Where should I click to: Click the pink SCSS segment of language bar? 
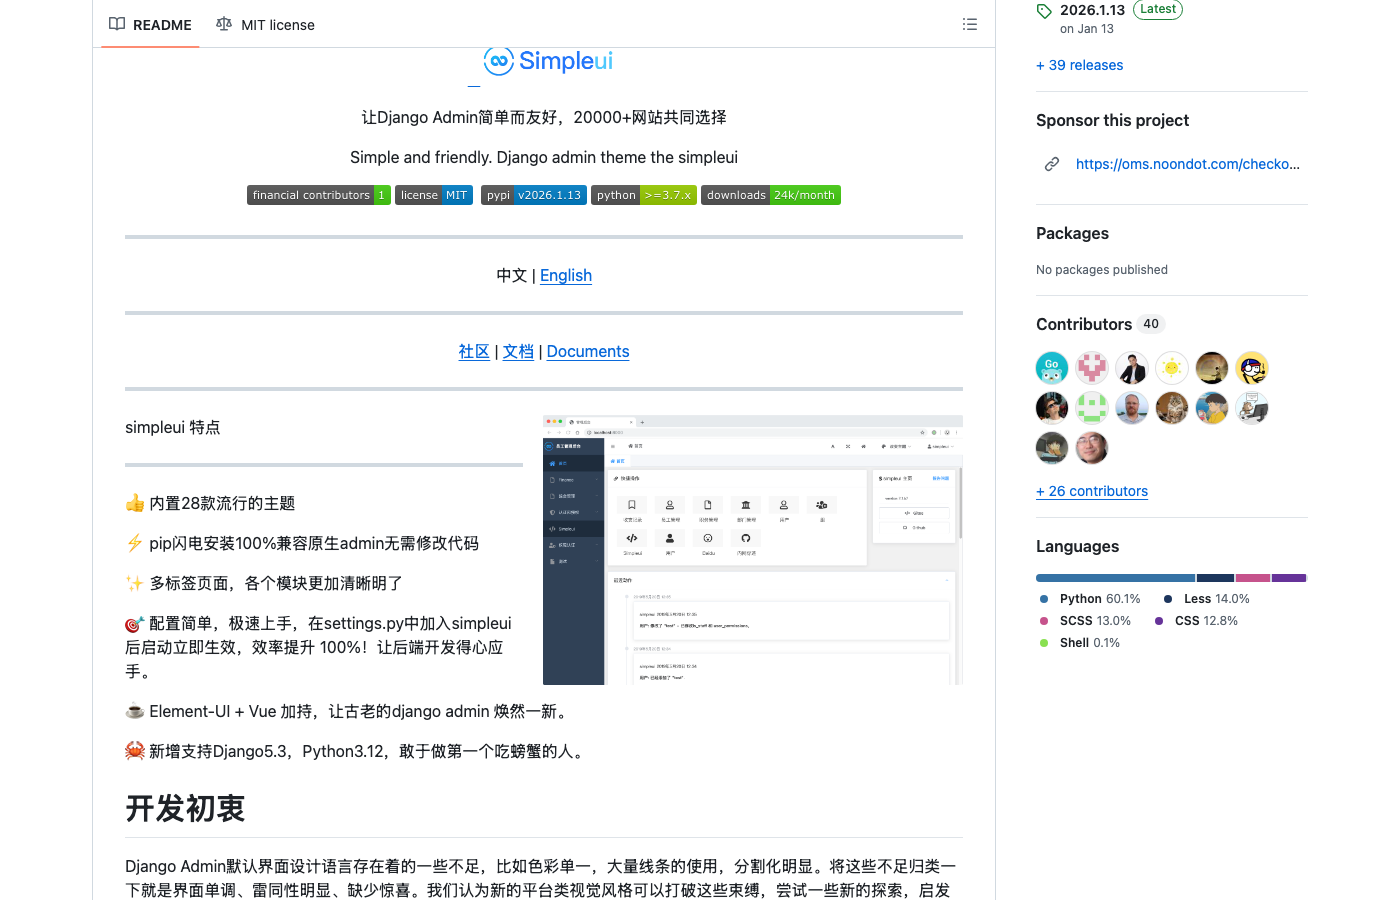[1253, 578]
